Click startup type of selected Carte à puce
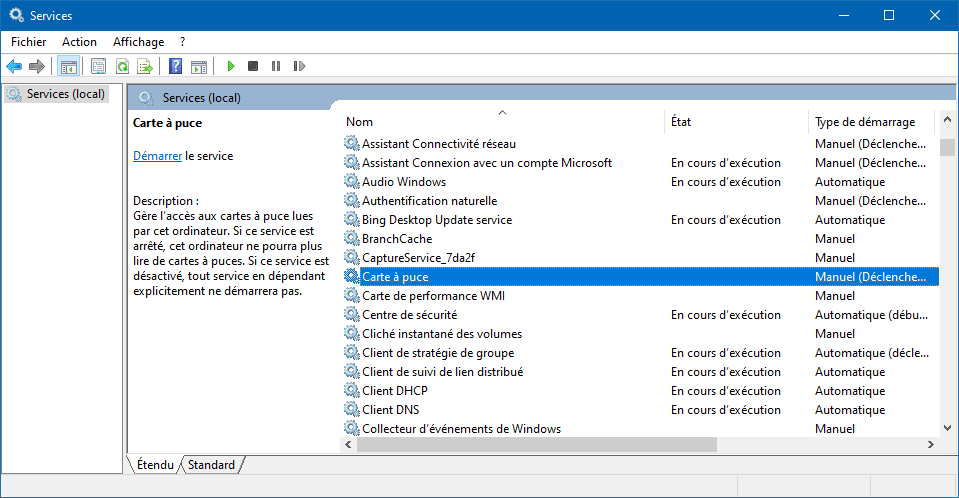 [870, 277]
